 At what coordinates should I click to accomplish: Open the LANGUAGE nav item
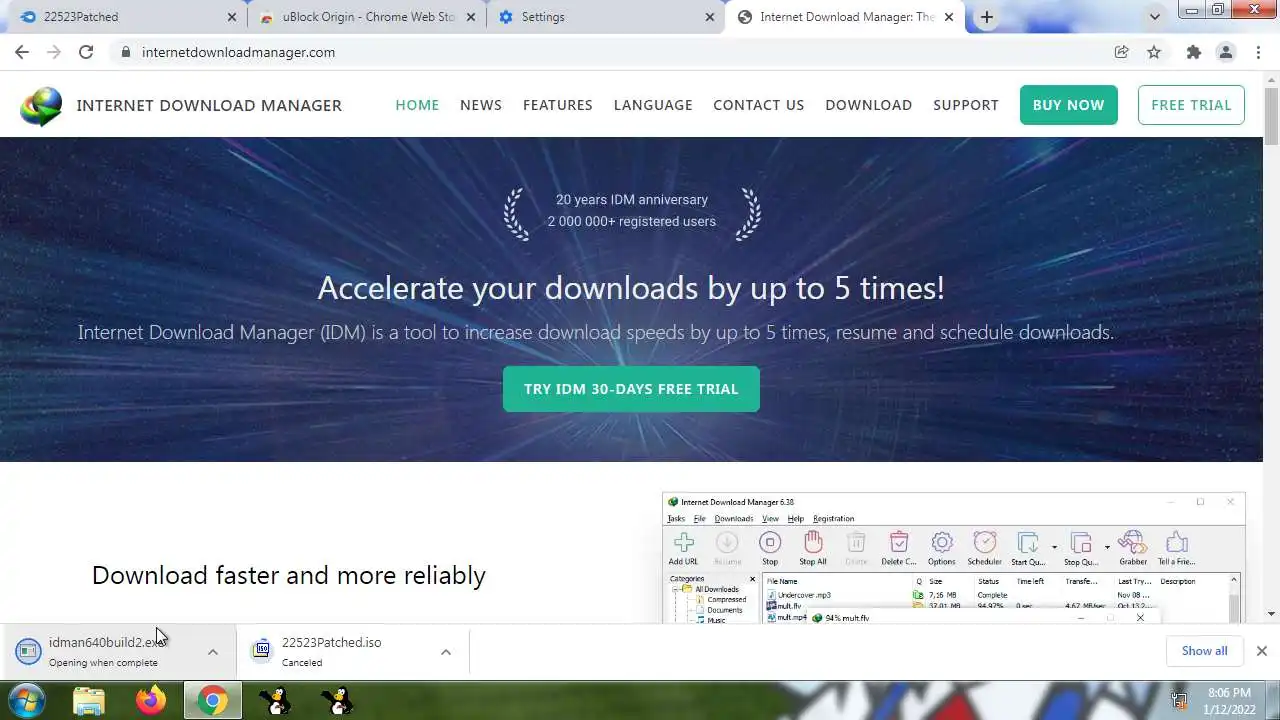653,105
